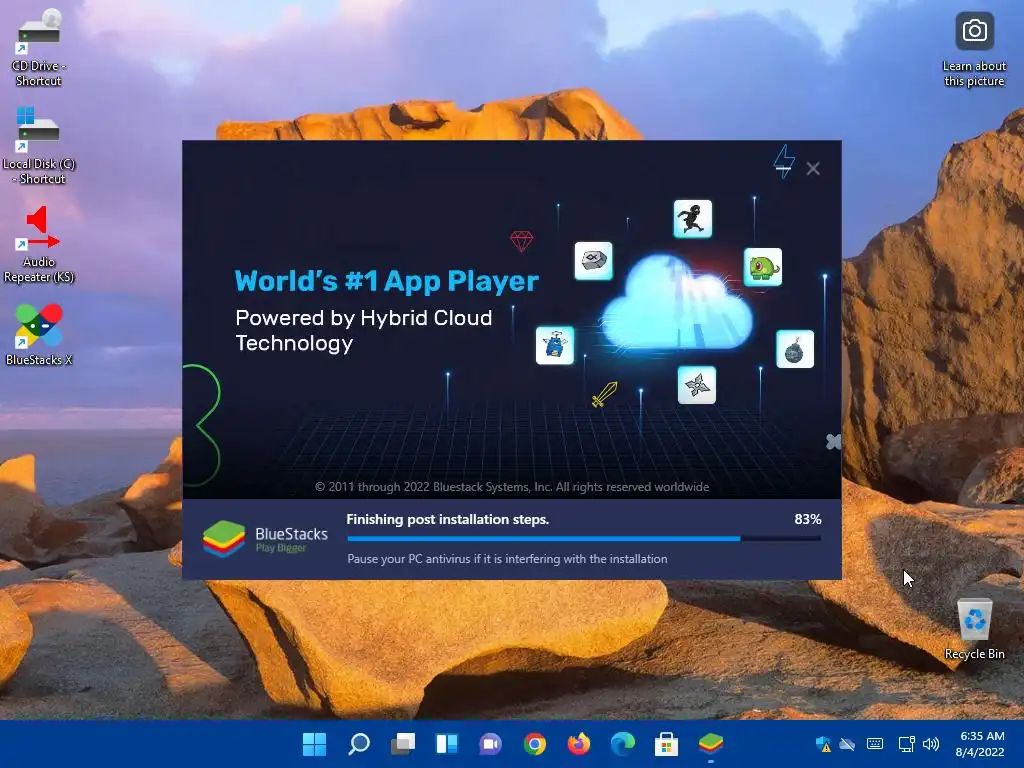Click the running ninja game tile
Viewport: 1024px width, 768px height.
click(693, 219)
